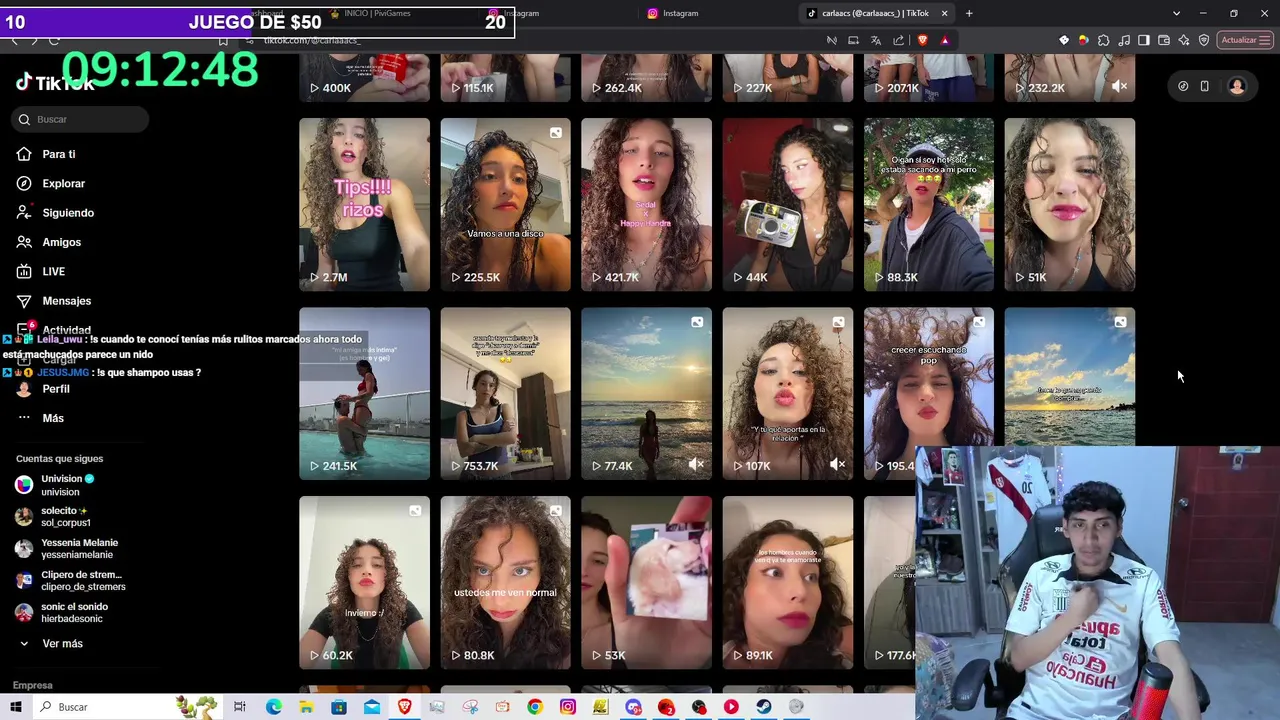
Task: Open Instagram app from taskbar
Action: 567,707
